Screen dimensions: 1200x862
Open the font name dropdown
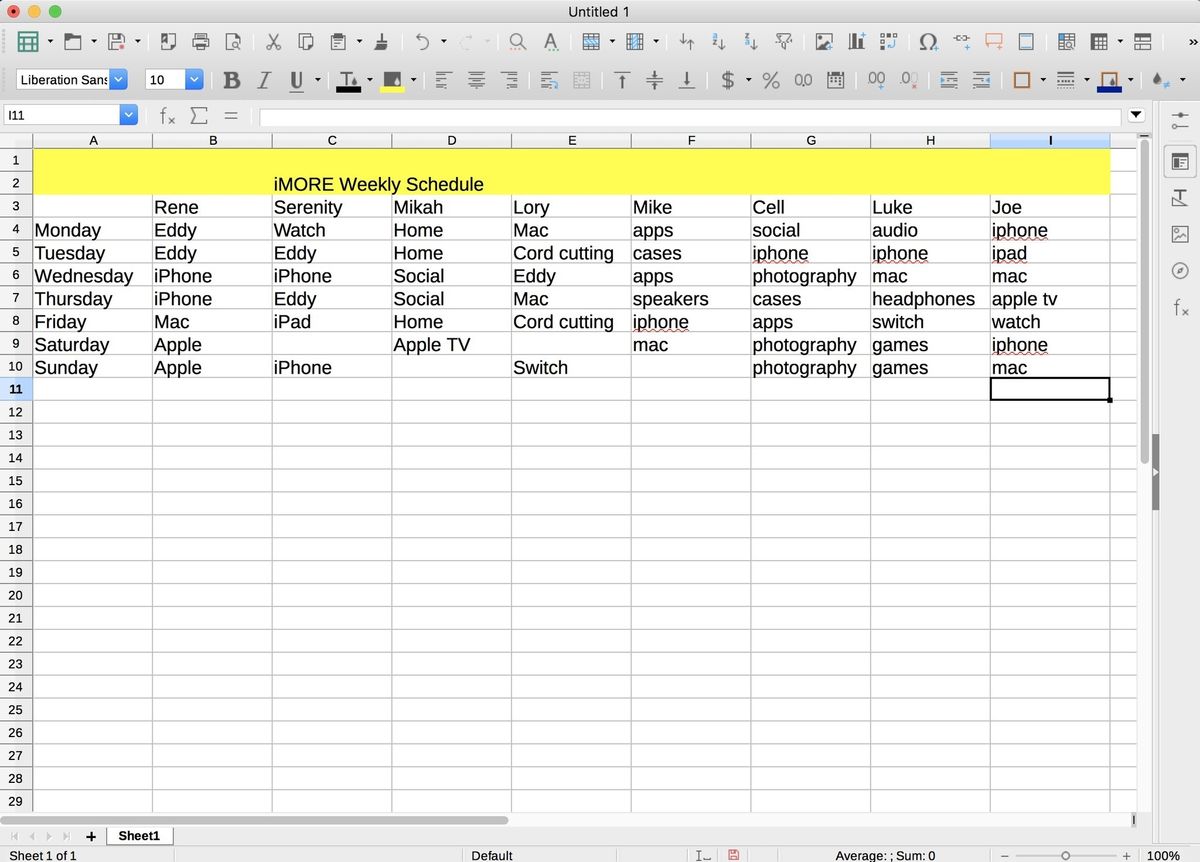tap(118, 79)
